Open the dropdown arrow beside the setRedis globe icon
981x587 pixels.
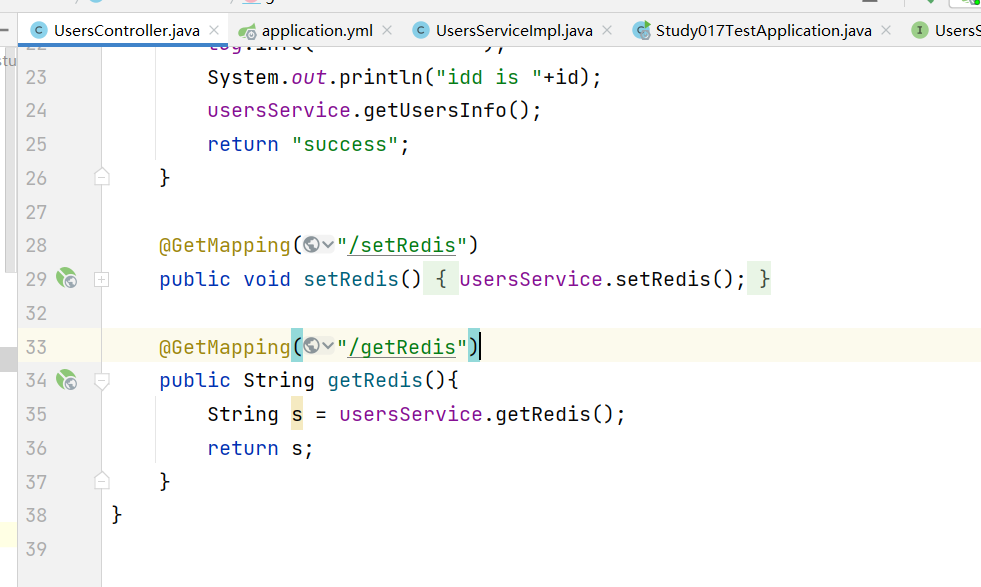pos(329,245)
